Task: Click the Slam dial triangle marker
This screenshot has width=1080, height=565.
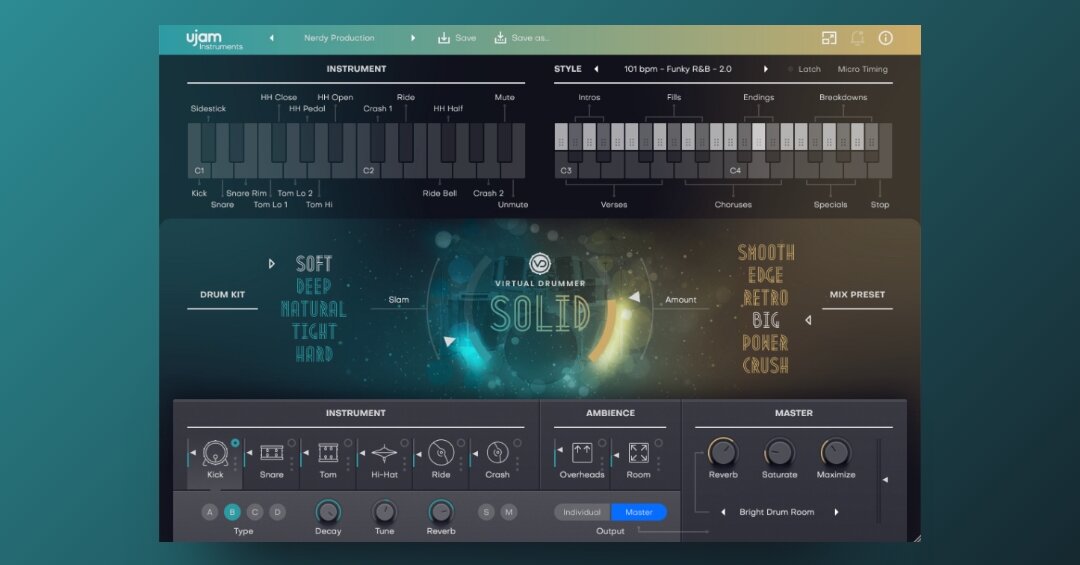Action: (x=449, y=340)
